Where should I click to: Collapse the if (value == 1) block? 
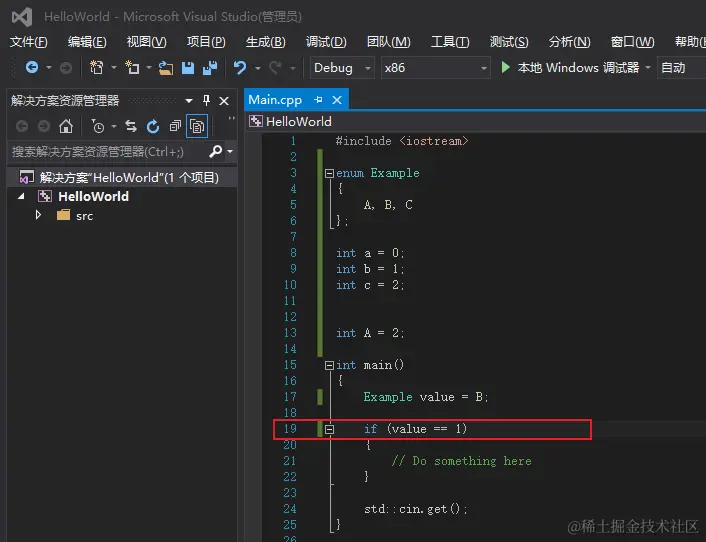click(329, 429)
